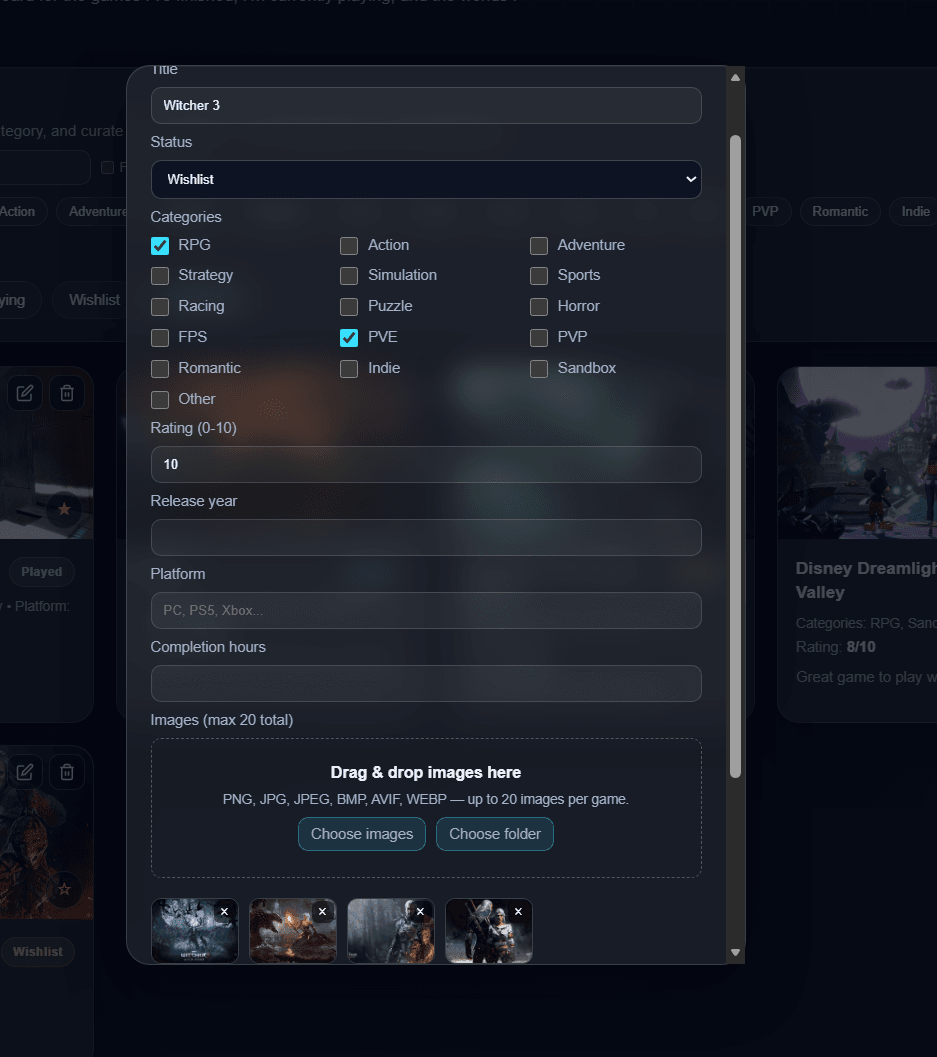937x1057 pixels.
Task: Click the Drag & drop images here zone
Action: pyautogui.click(x=426, y=808)
